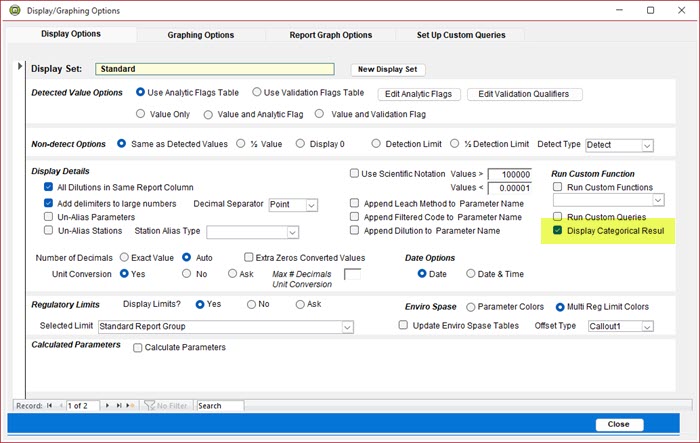Click Edit Validation Qualifiers button

point(524,94)
